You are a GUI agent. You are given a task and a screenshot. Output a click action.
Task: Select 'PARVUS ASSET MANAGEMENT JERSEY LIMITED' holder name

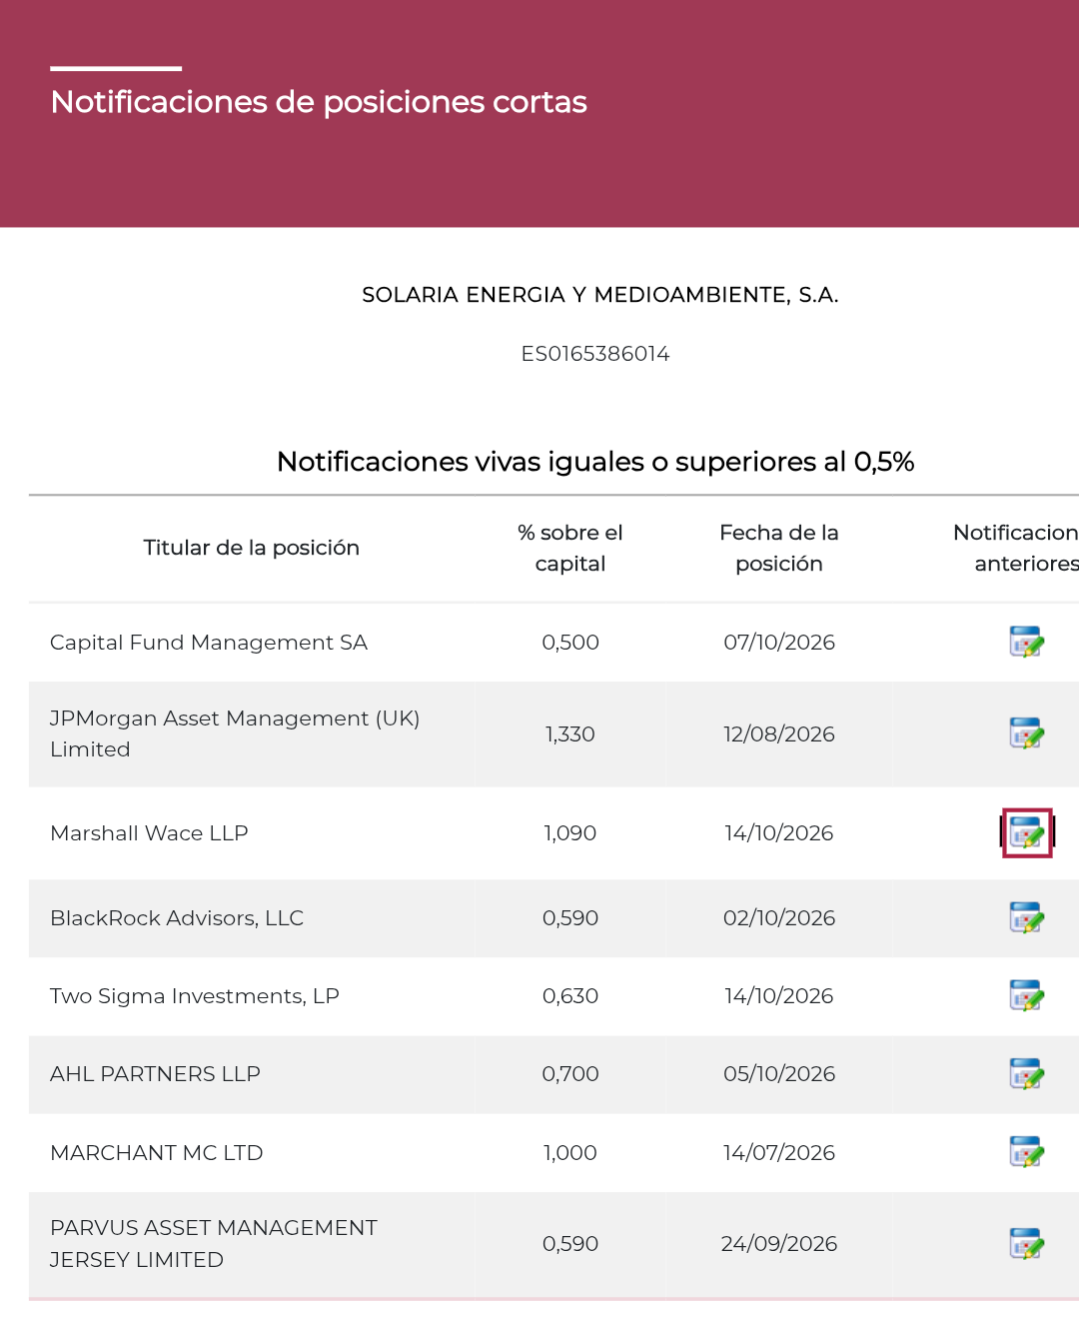click(214, 1243)
